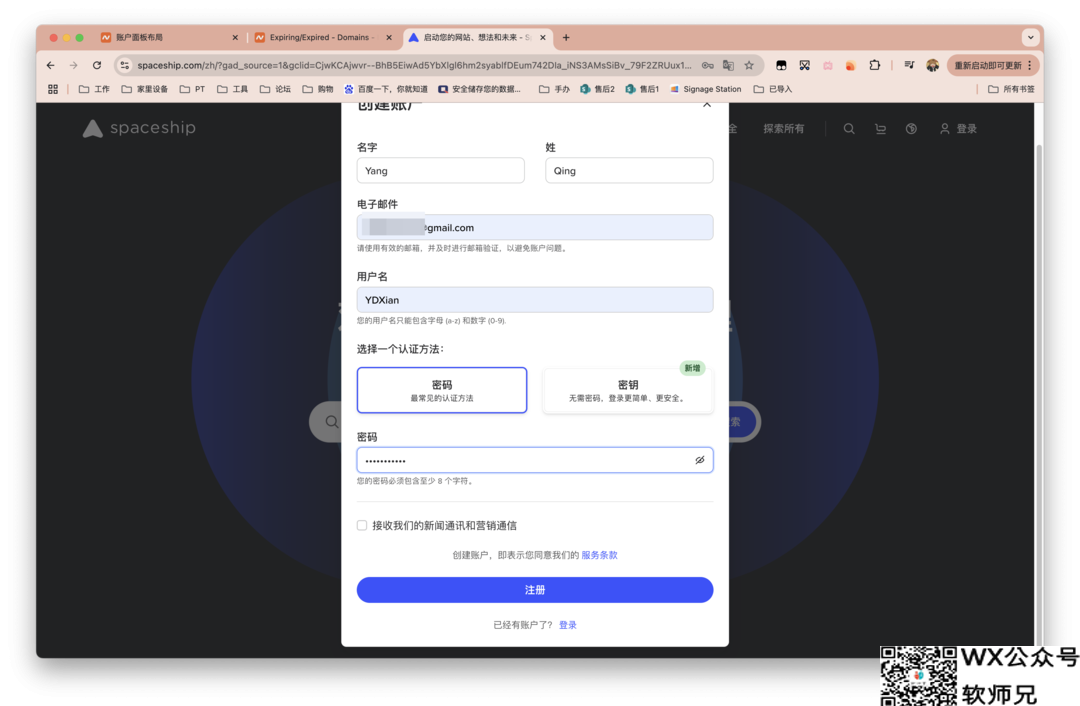Click 登录 in the site header
Viewport: 1080px width, 706px height.
click(x=958, y=129)
